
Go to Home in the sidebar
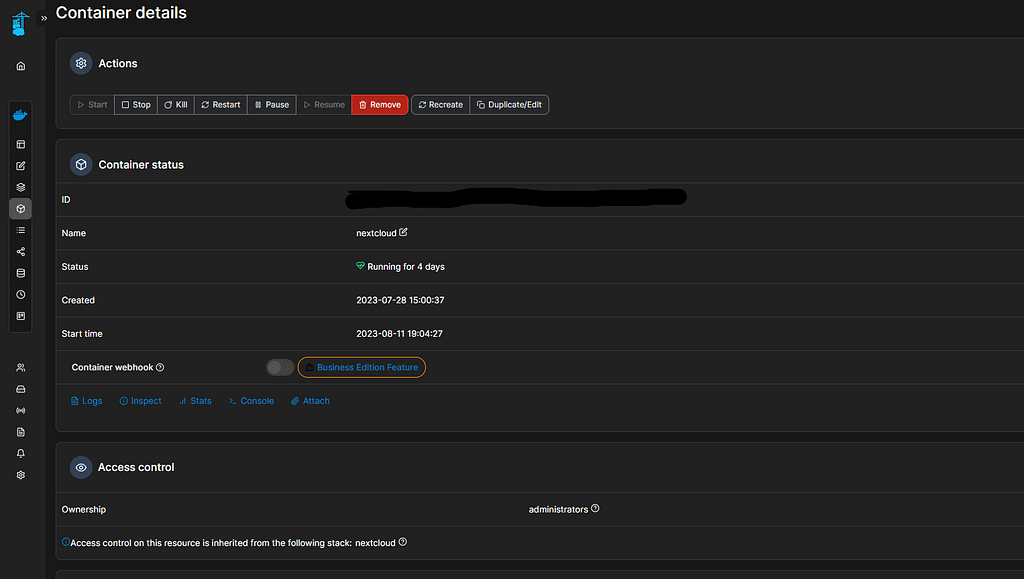click(x=21, y=66)
